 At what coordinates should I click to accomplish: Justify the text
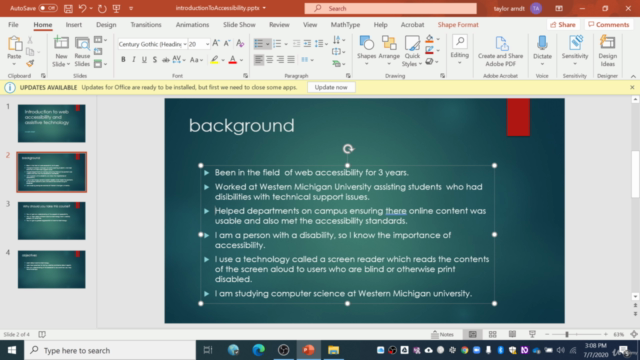[x=291, y=60]
